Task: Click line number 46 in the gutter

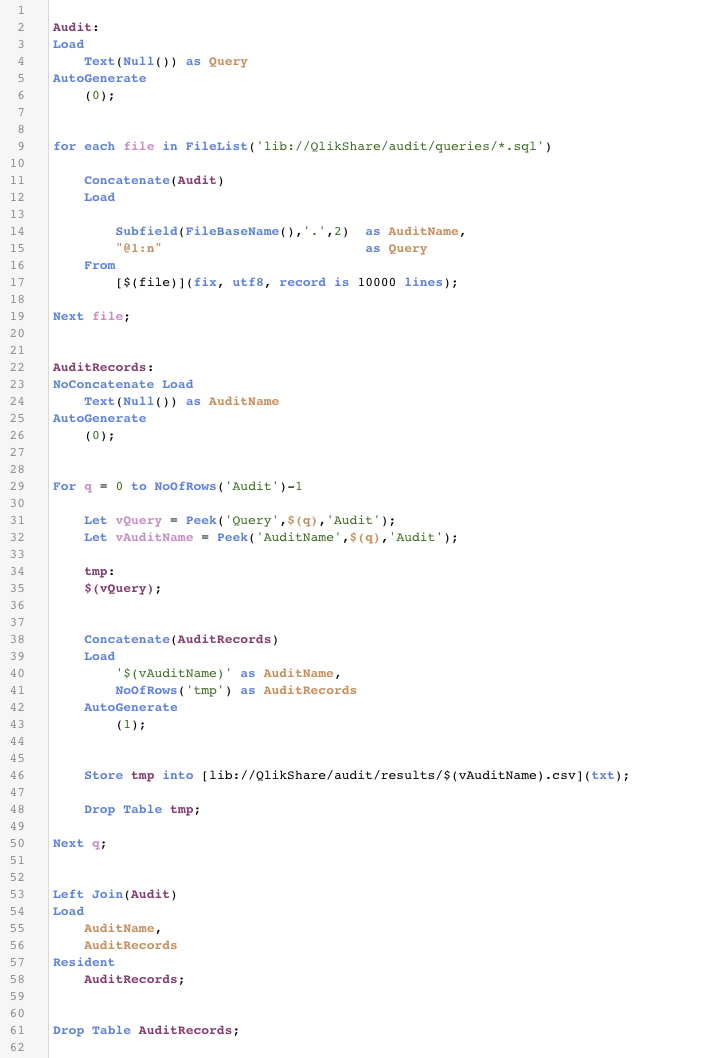Action: coord(17,775)
